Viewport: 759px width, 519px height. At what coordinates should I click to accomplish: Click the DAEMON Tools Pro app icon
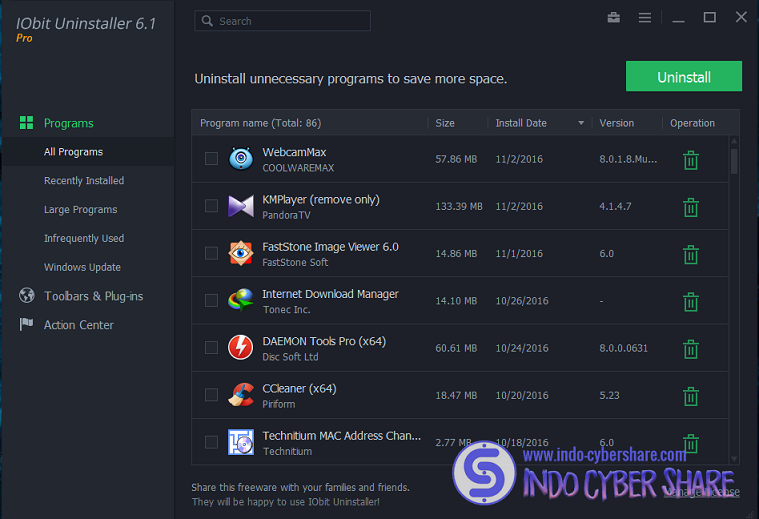coord(241,348)
